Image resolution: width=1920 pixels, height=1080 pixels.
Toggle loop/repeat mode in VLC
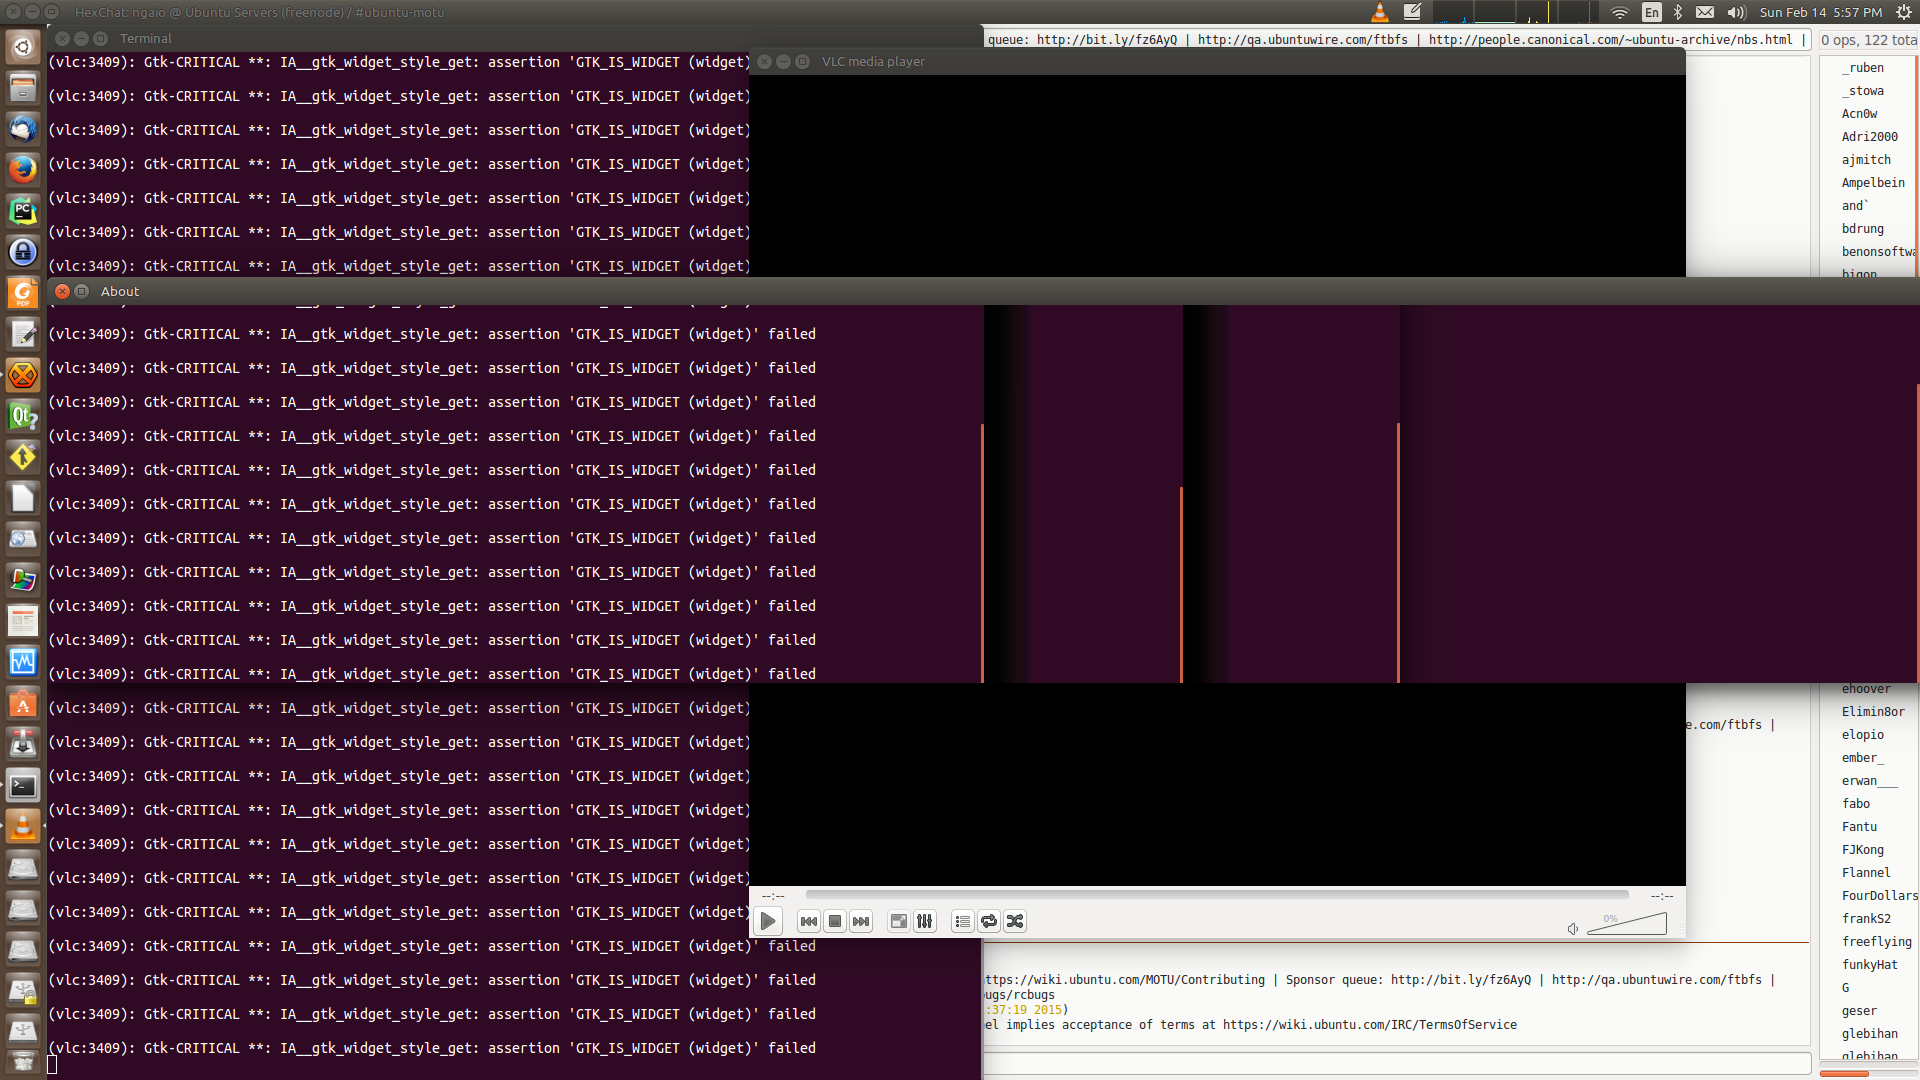tap(989, 921)
